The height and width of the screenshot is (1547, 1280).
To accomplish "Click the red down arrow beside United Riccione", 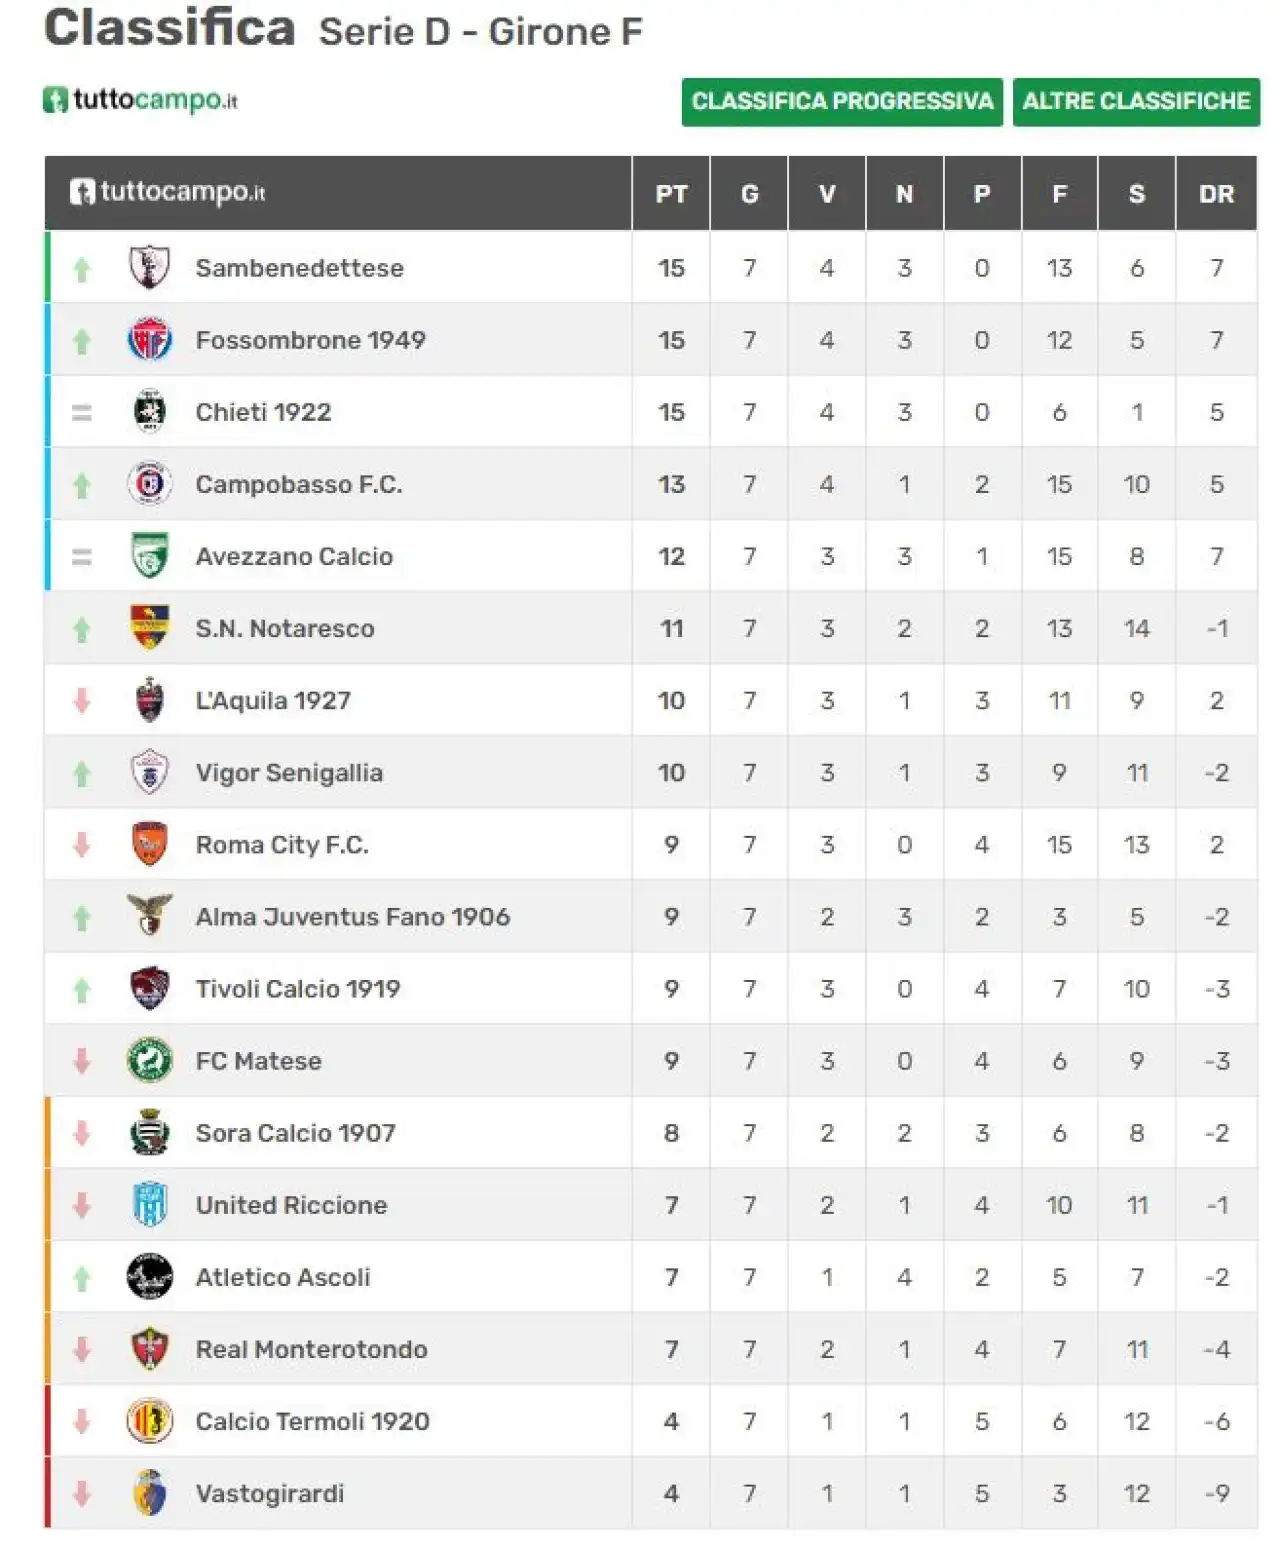I will tap(82, 1206).
